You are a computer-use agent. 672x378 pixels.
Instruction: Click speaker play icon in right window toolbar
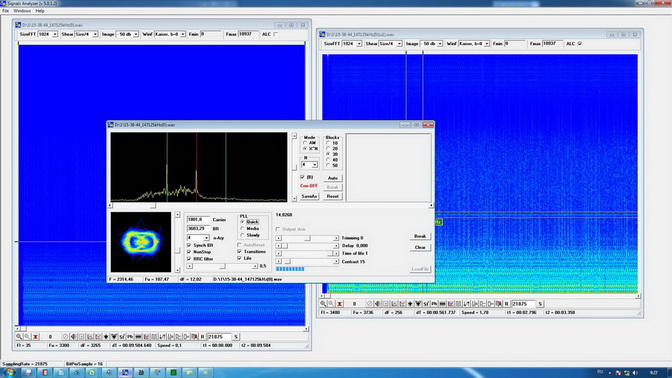(377, 304)
